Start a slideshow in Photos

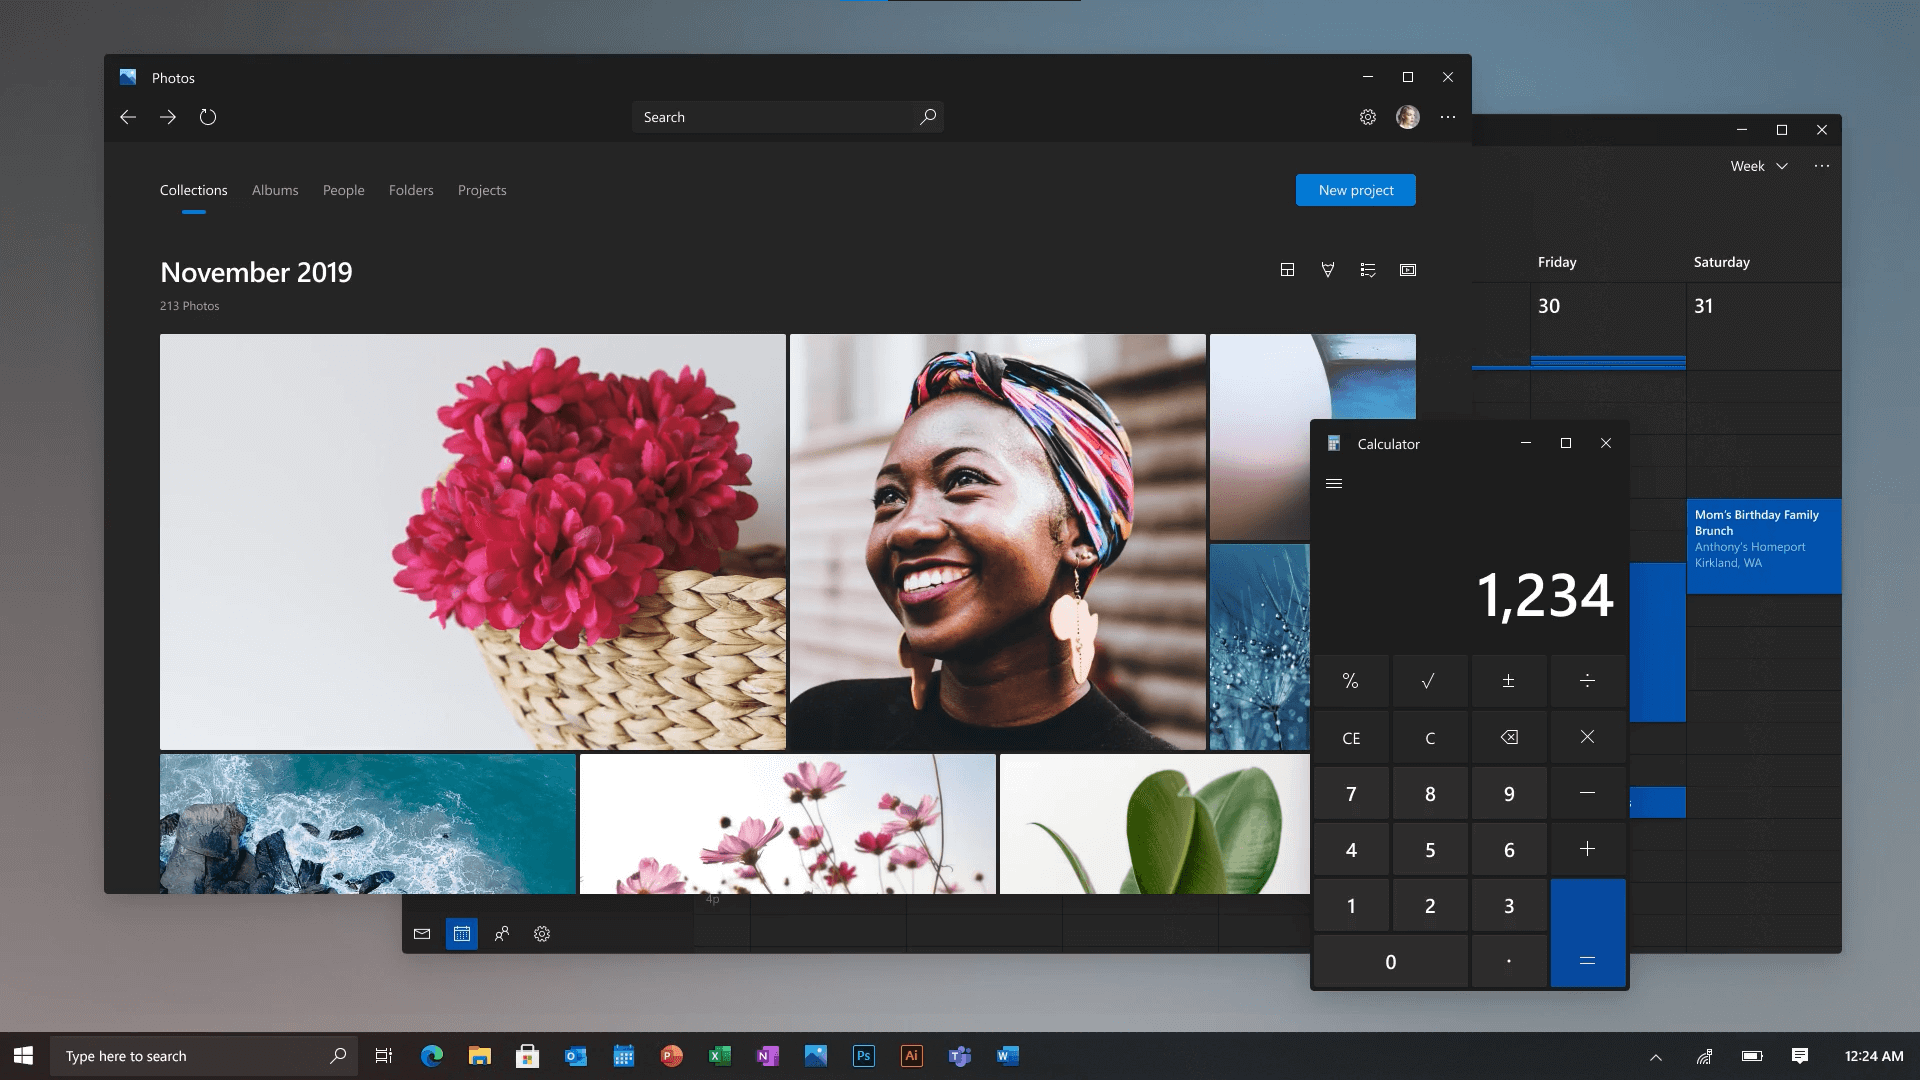(1408, 269)
